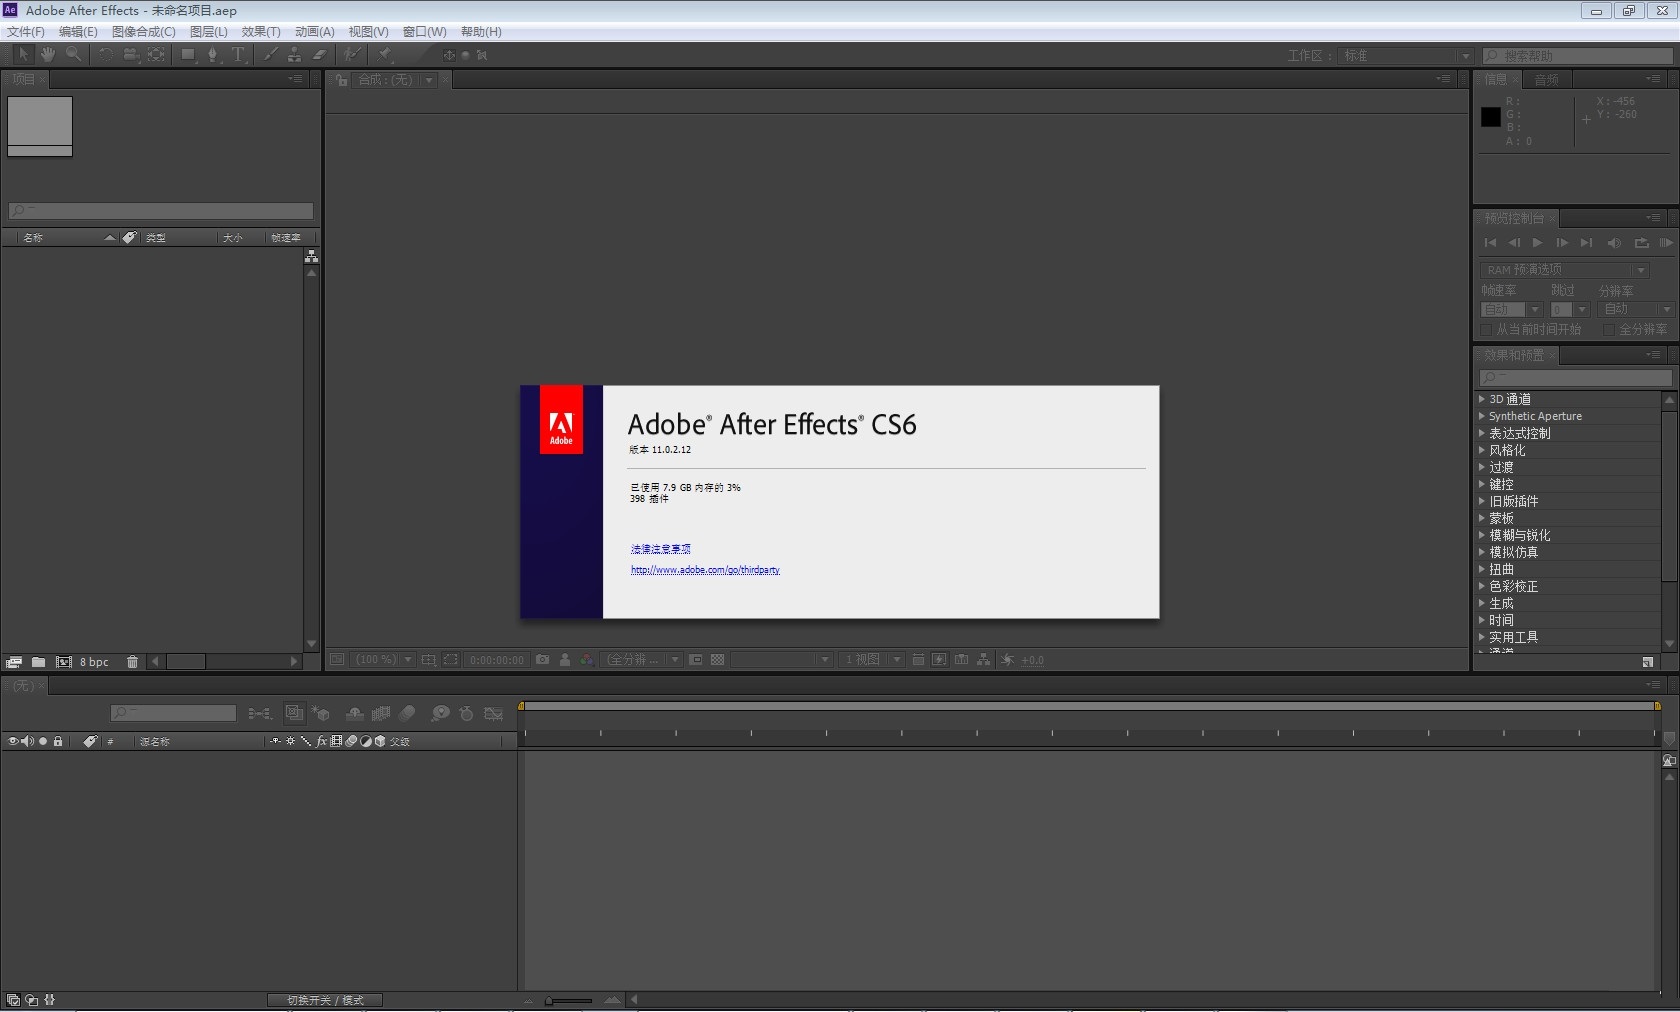1680x1012 pixels.
Task: Toggle frame blending for the composition
Action: [x=380, y=713]
